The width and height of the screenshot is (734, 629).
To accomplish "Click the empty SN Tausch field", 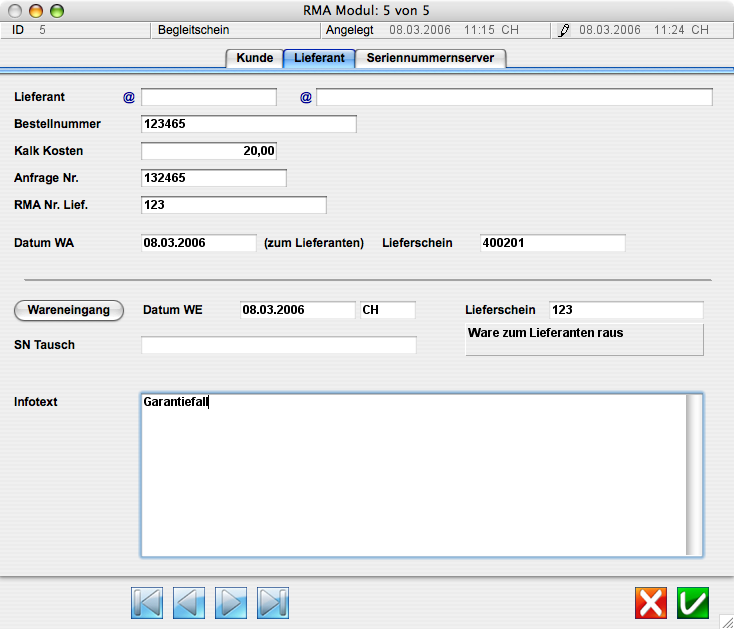I will click(278, 345).
